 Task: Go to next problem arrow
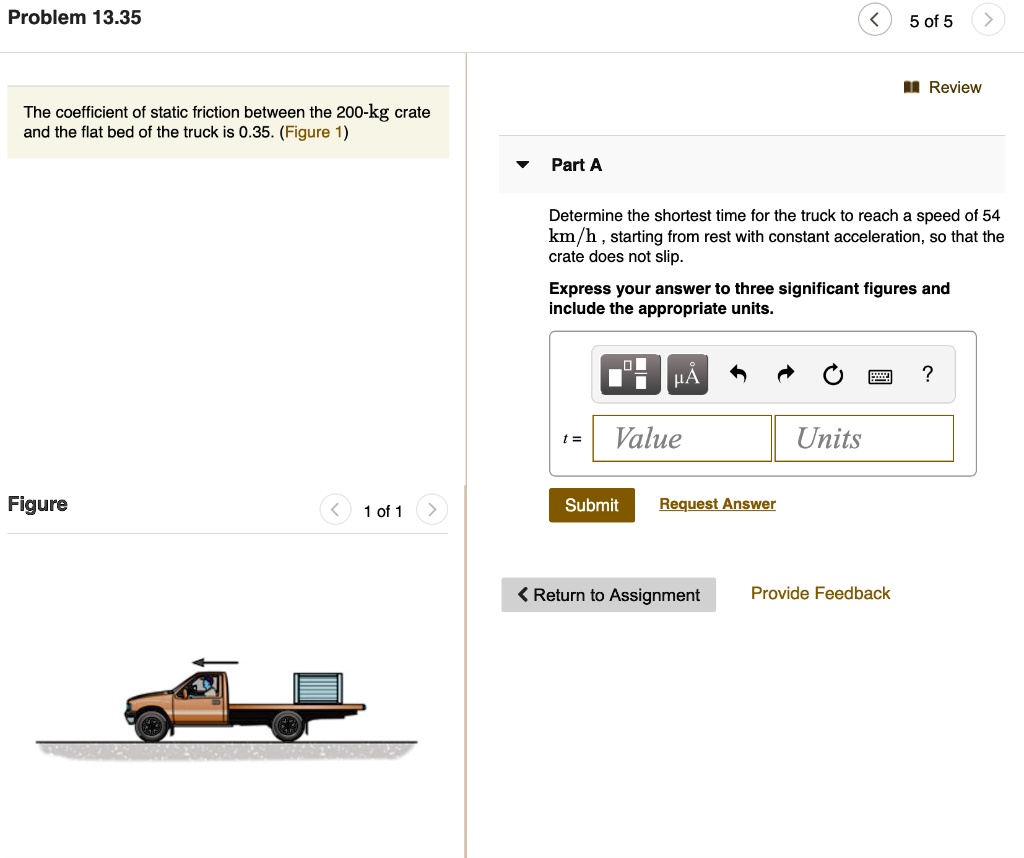(988, 20)
